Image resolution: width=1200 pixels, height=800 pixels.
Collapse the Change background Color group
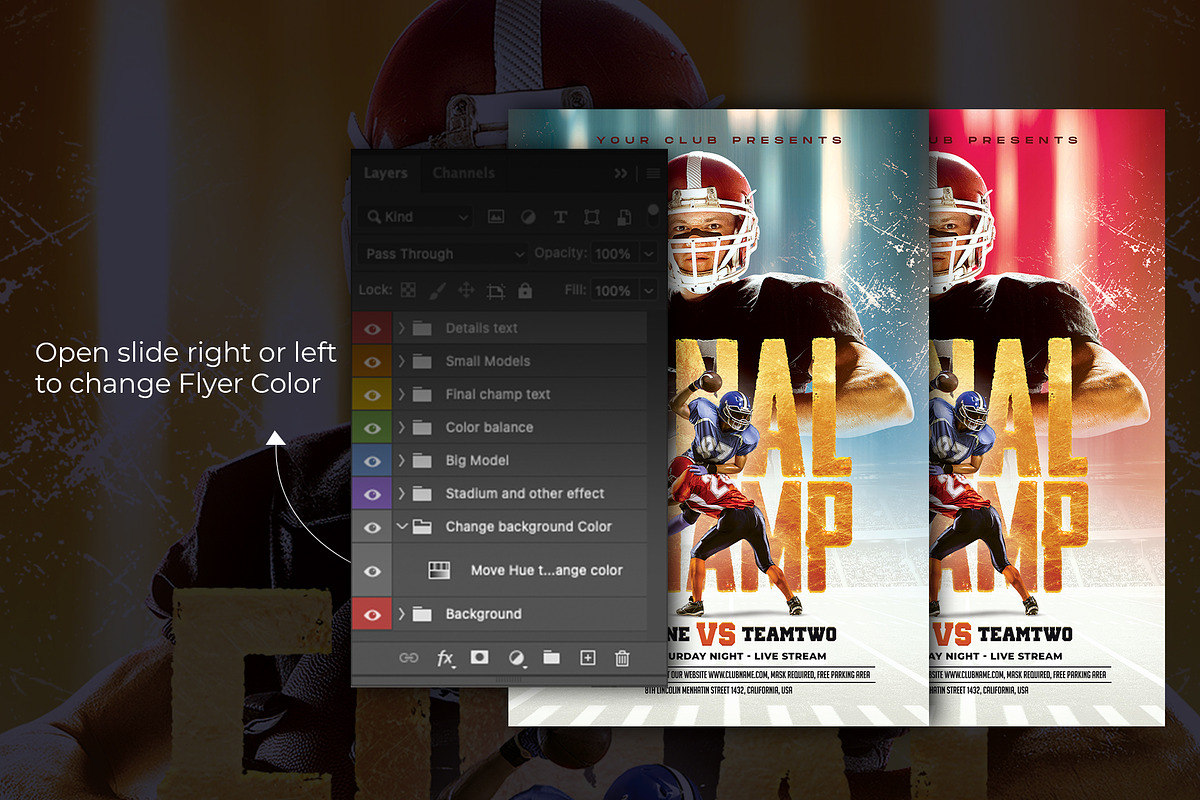pos(401,526)
